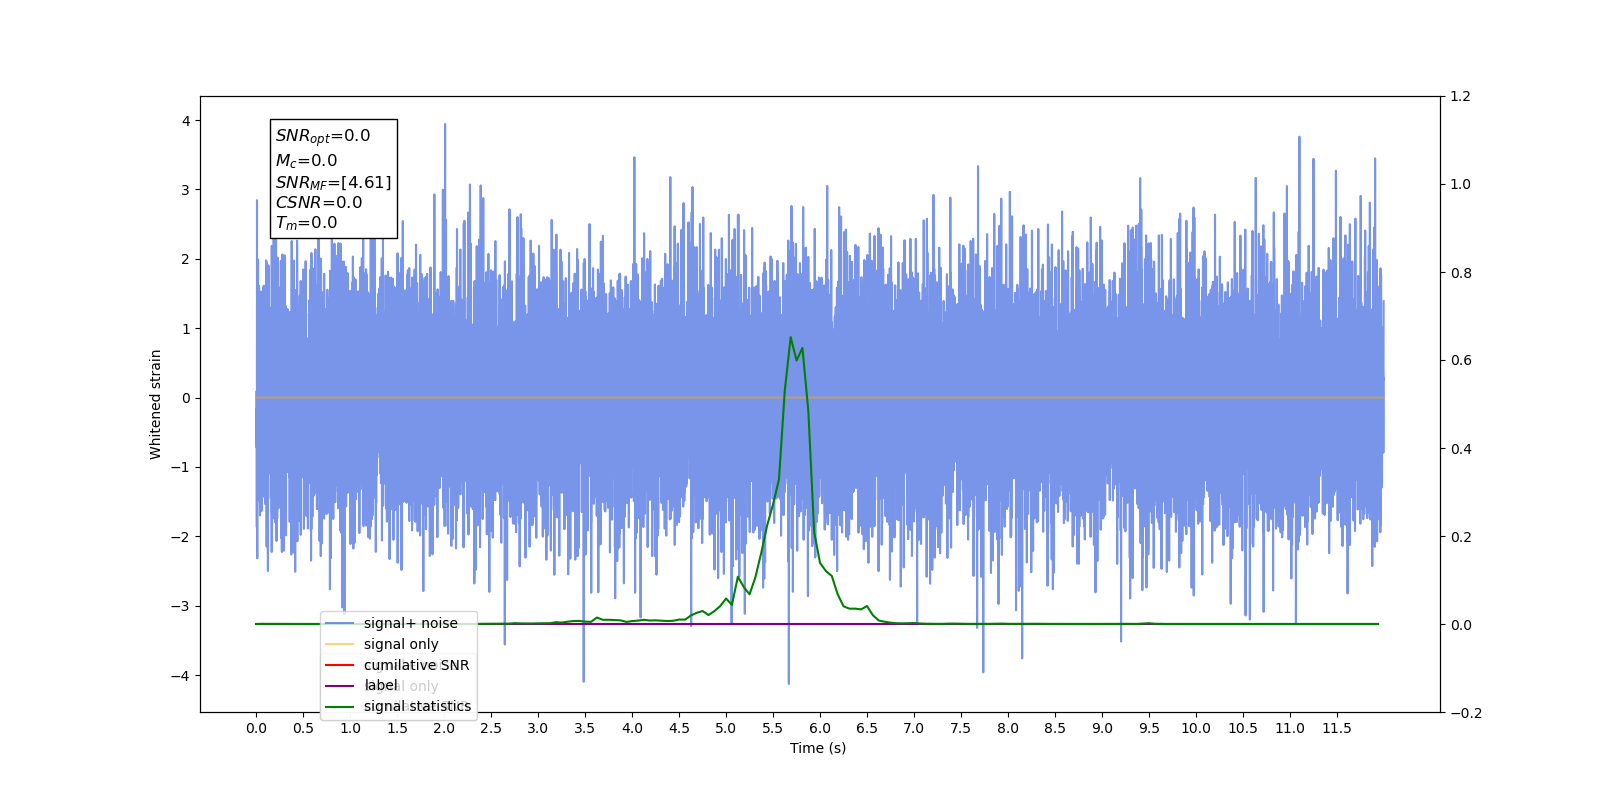Click the CSNR=0.0 annotation text
This screenshot has height=800, width=1600.
coord(319,203)
